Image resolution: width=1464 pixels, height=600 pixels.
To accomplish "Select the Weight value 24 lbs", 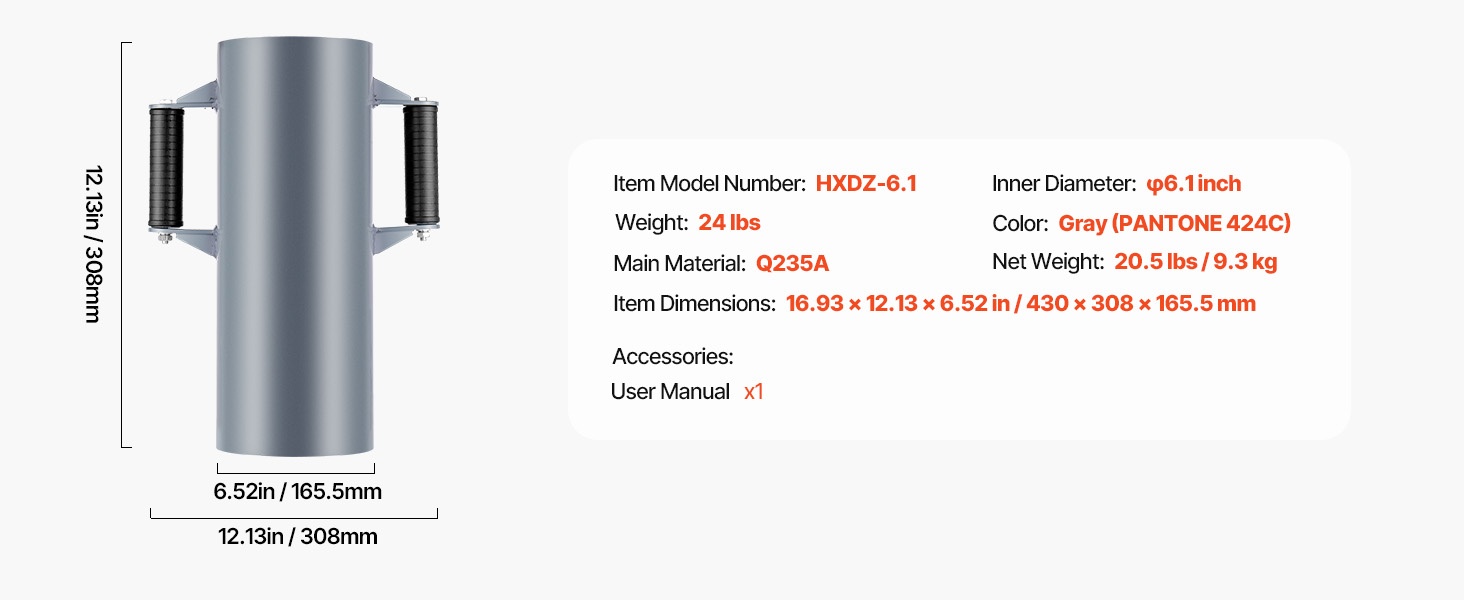I will pyautogui.click(x=730, y=223).
